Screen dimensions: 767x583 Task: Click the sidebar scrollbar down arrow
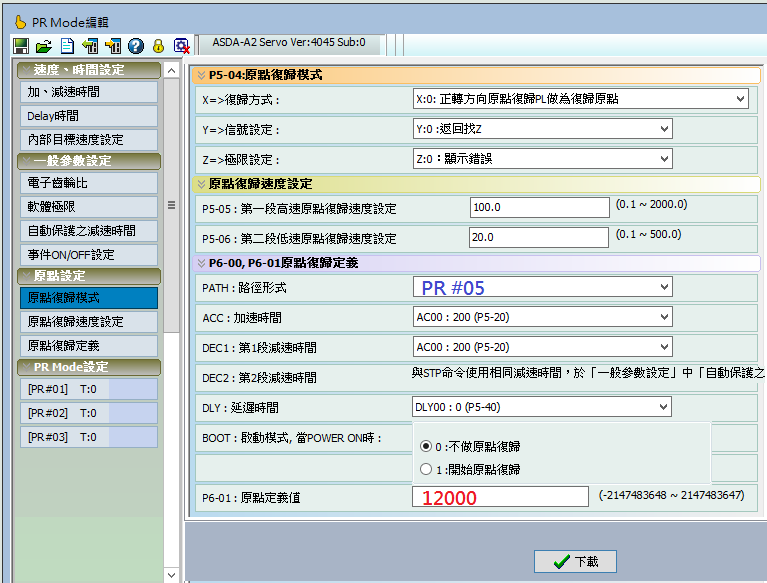tap(172, 575)
